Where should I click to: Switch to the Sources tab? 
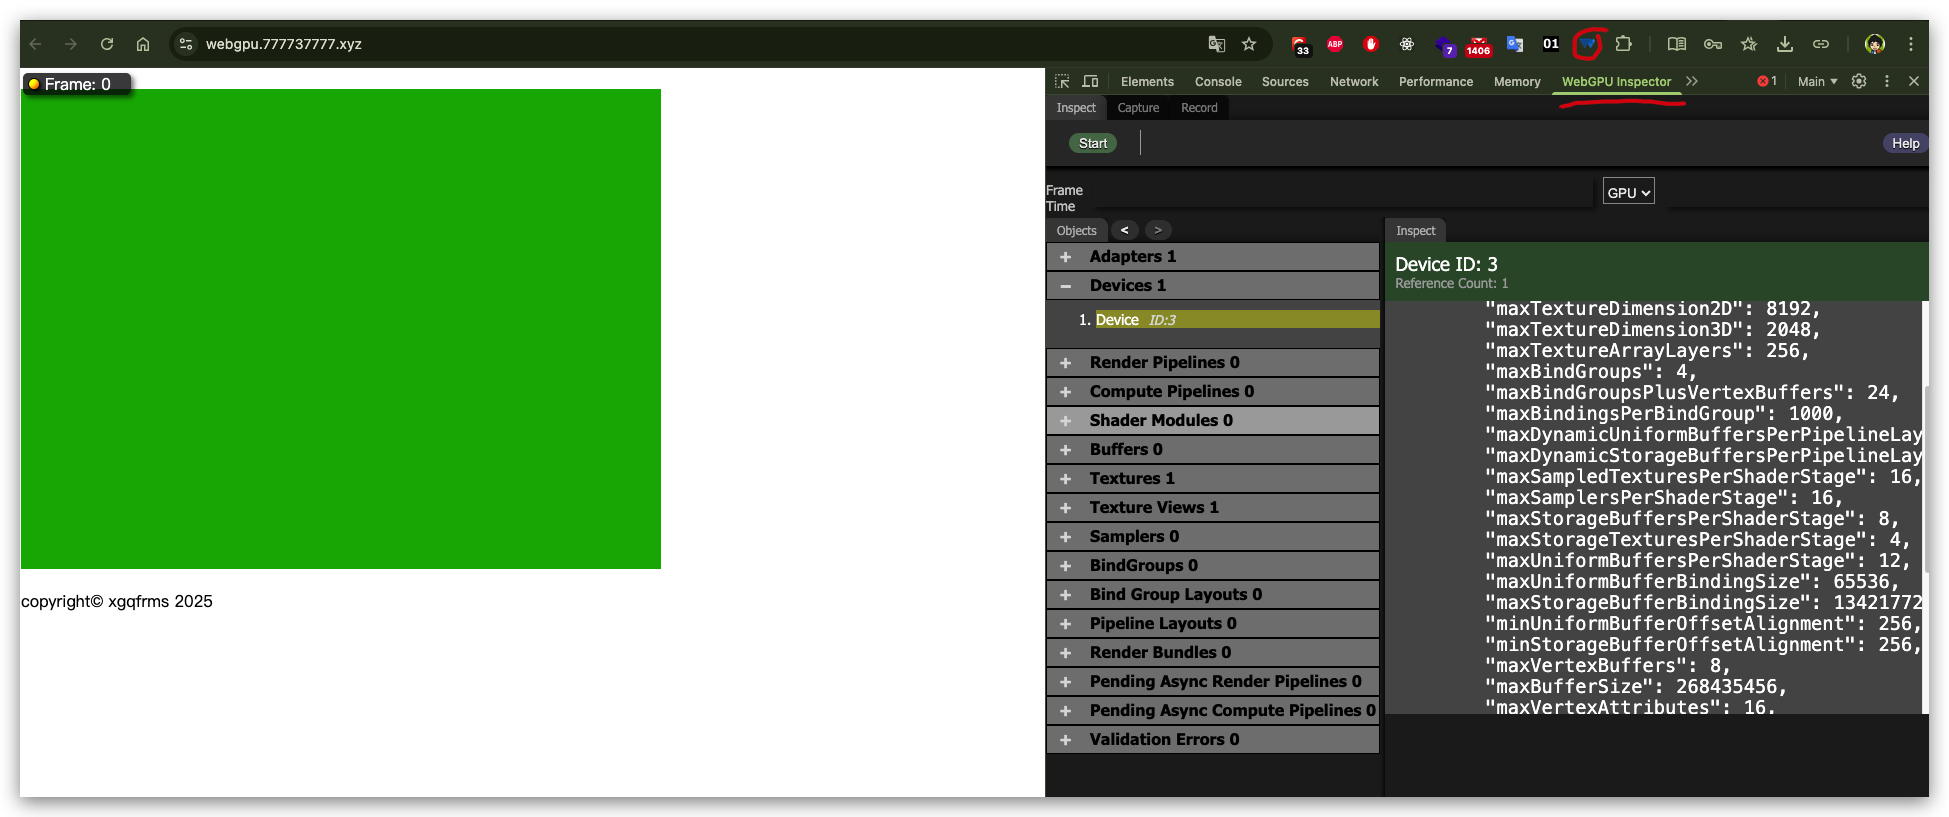(x=1285, y=82)
